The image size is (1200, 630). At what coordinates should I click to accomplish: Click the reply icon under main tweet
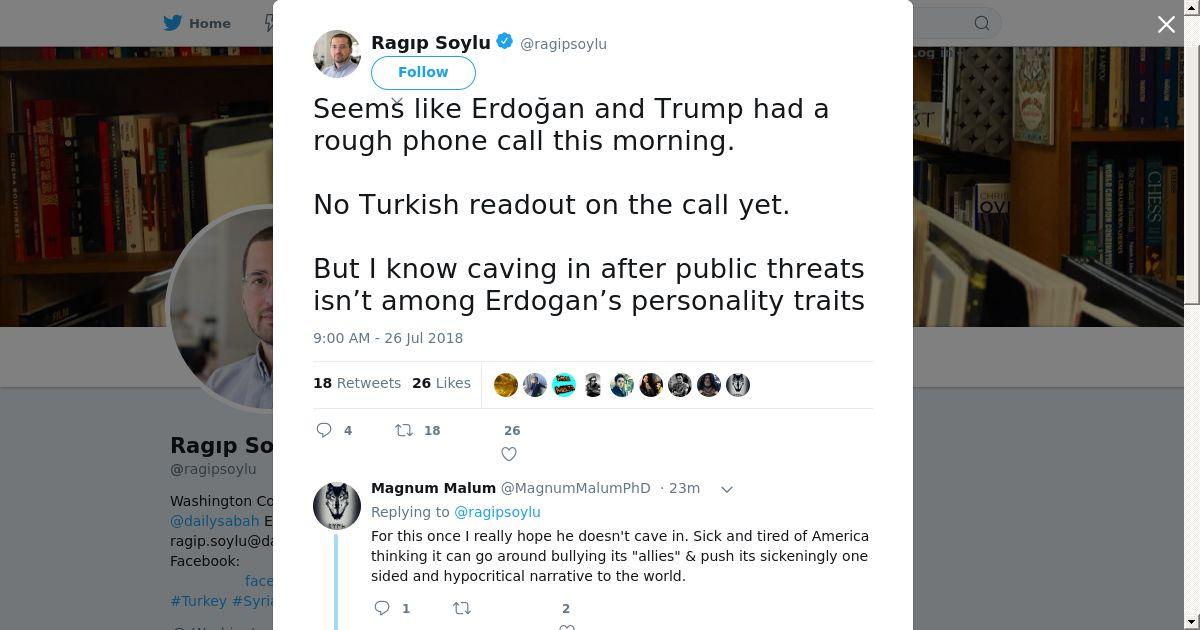(324, 430)
